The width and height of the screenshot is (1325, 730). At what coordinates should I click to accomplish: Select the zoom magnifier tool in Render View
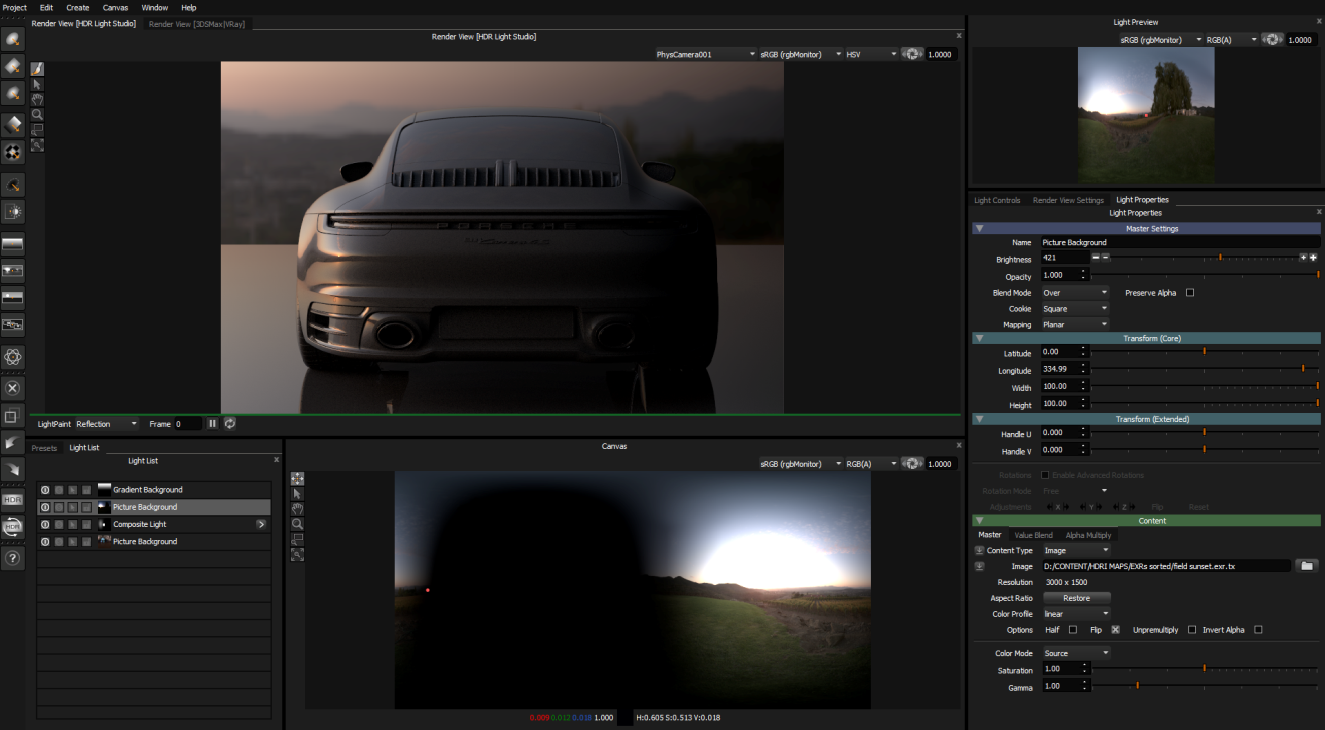pos(37,115)
